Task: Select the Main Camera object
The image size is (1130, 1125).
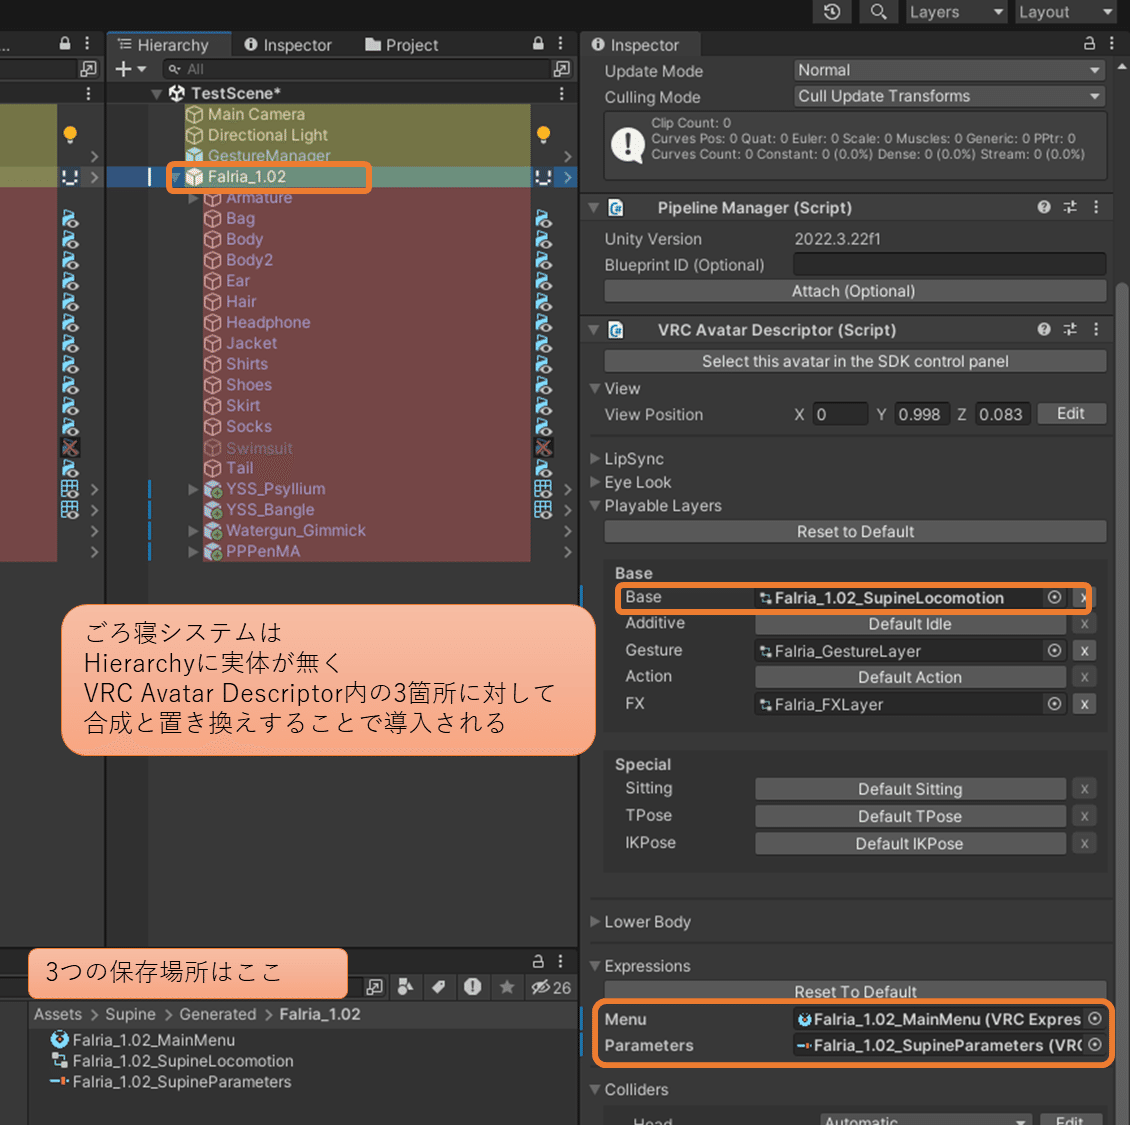Action: (256, 114)
